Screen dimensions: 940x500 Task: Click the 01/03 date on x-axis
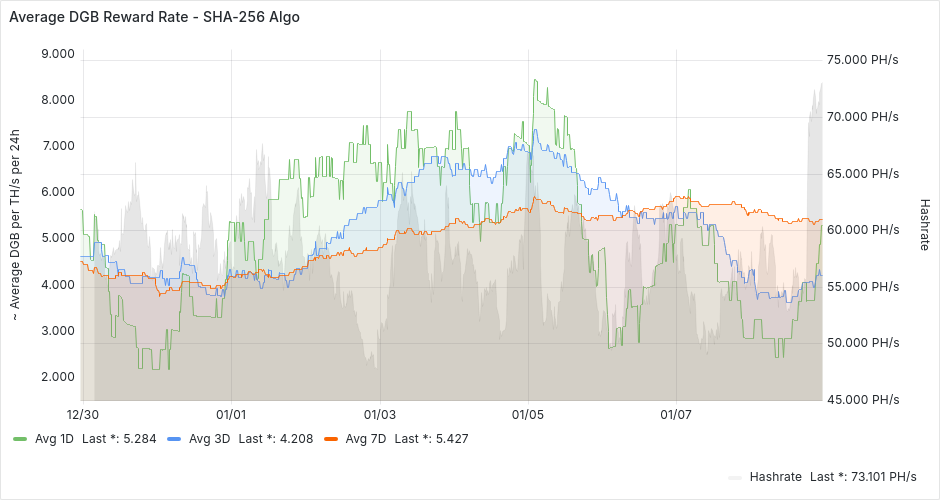pyautogui.click(x=380, y=414)
